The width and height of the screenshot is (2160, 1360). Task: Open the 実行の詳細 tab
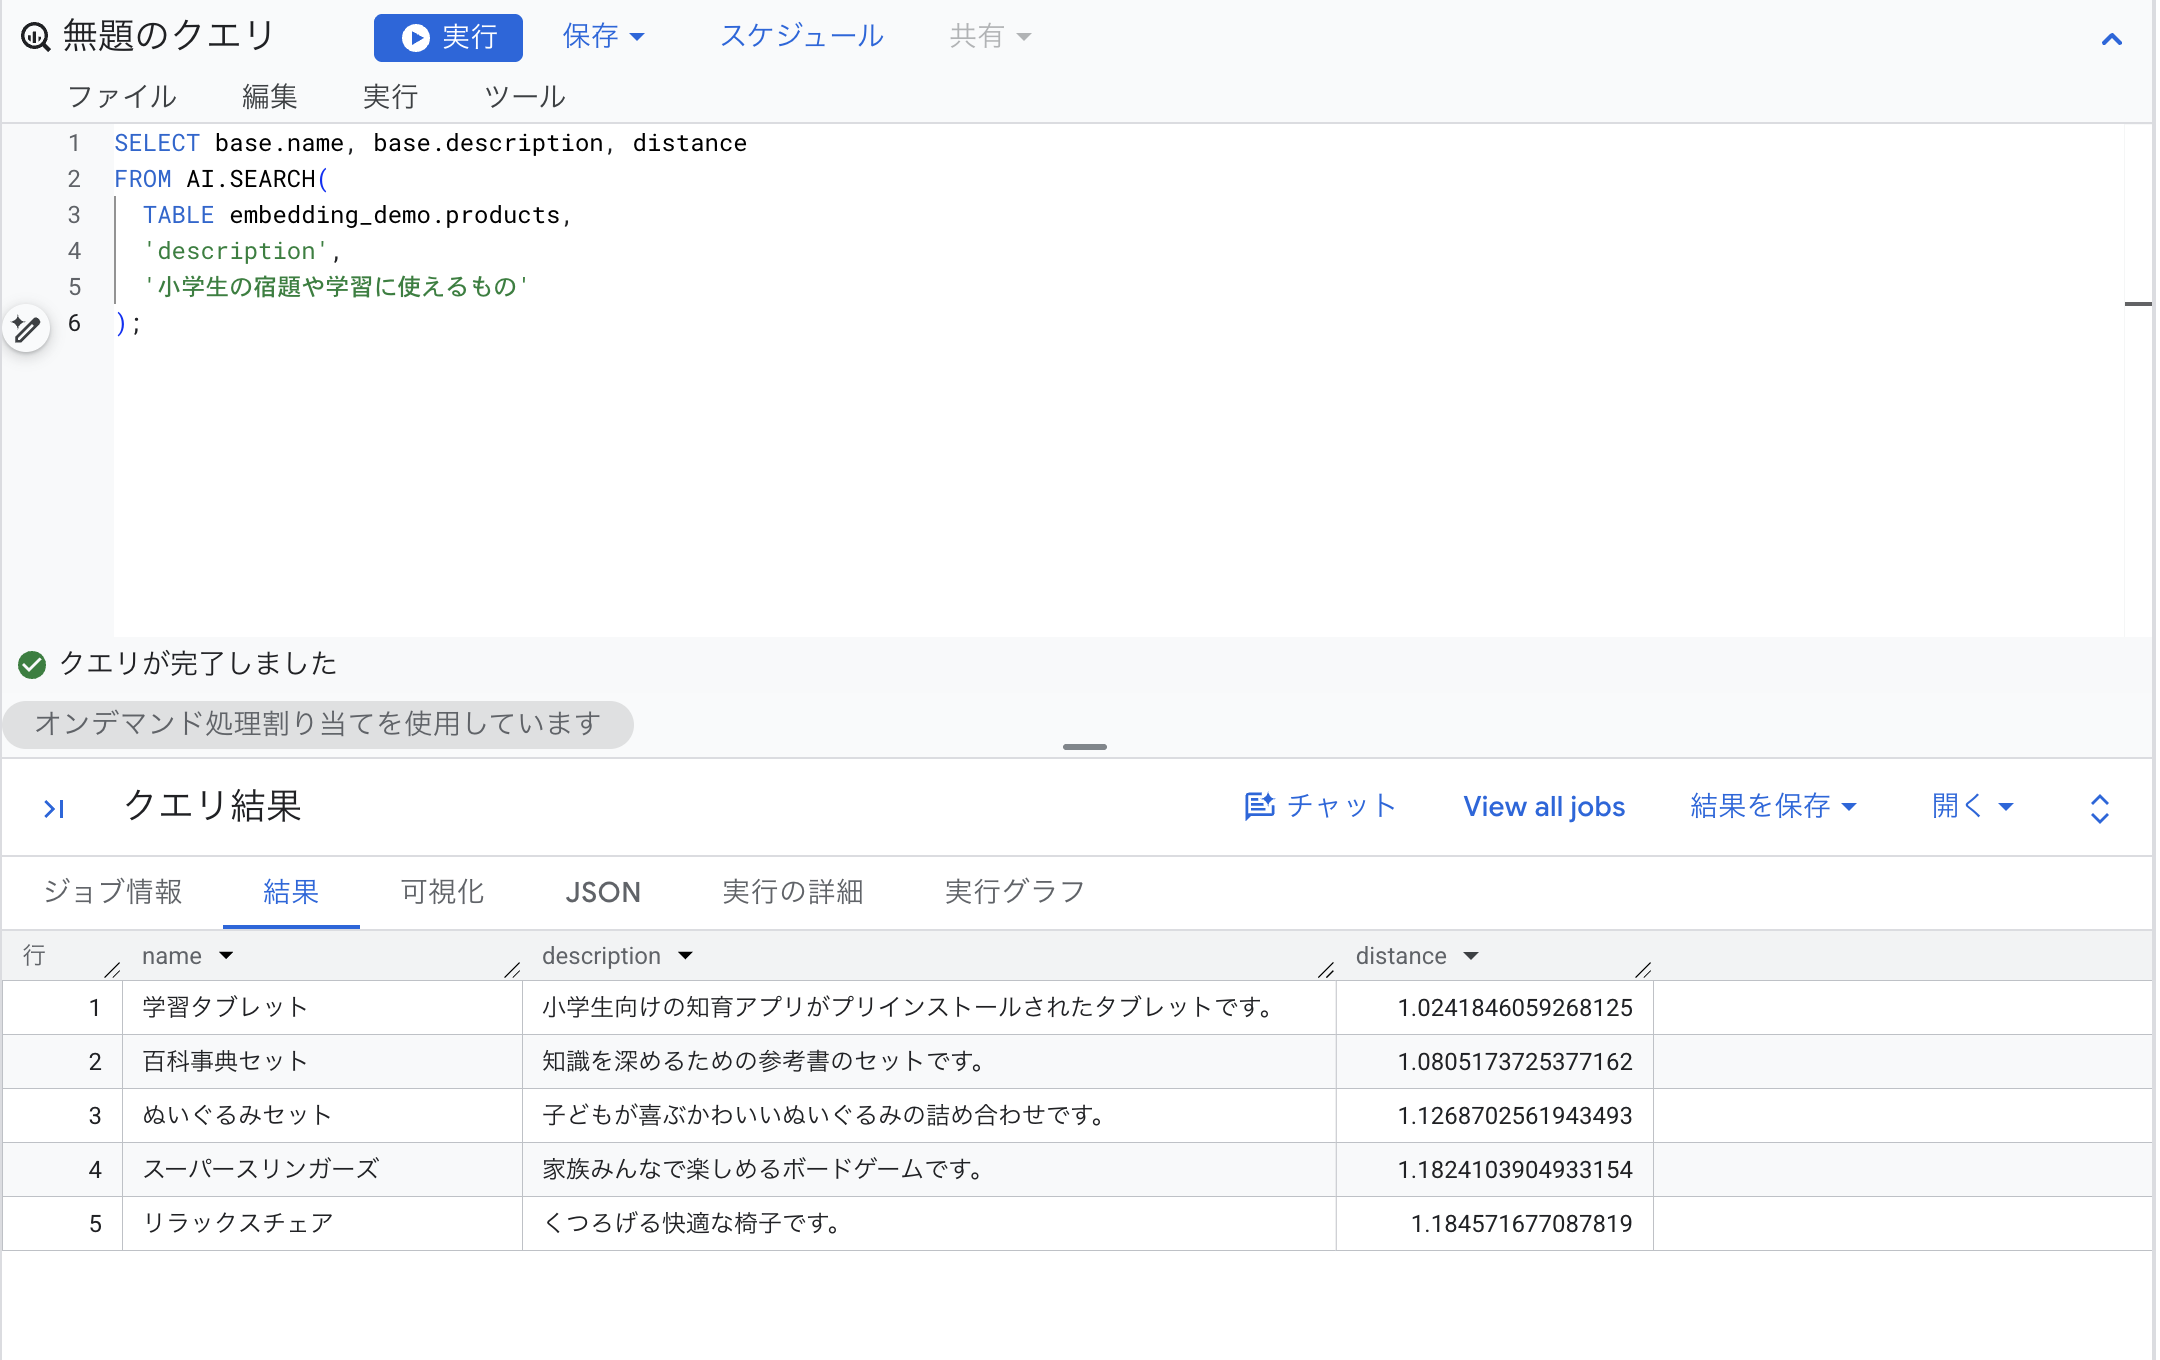point(793,892)
